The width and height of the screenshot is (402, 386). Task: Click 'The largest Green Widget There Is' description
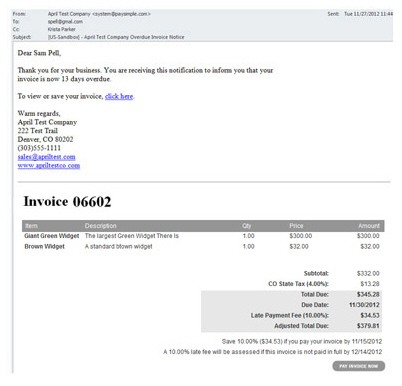click(132, 236)
